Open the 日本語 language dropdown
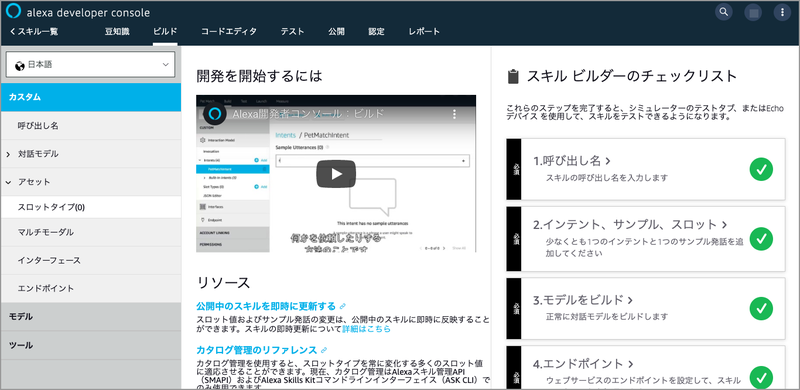The width and height of the screenshot is (800, 390). click(90, 65)
